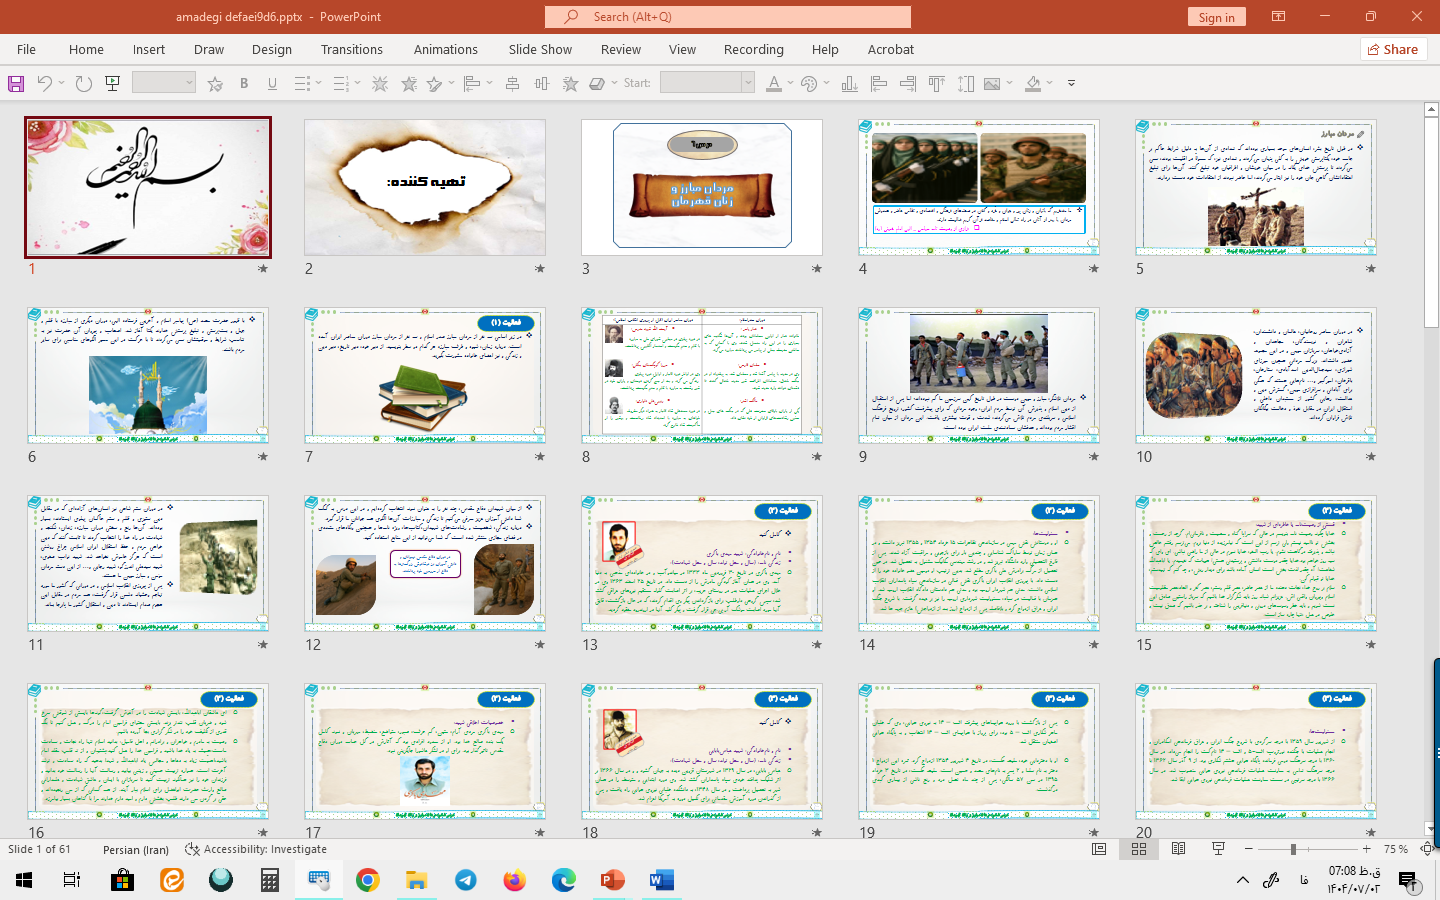Viewport: 1440px width, 900px height.
Task: Expand the font size dropdown box
Action: point(188,84)
